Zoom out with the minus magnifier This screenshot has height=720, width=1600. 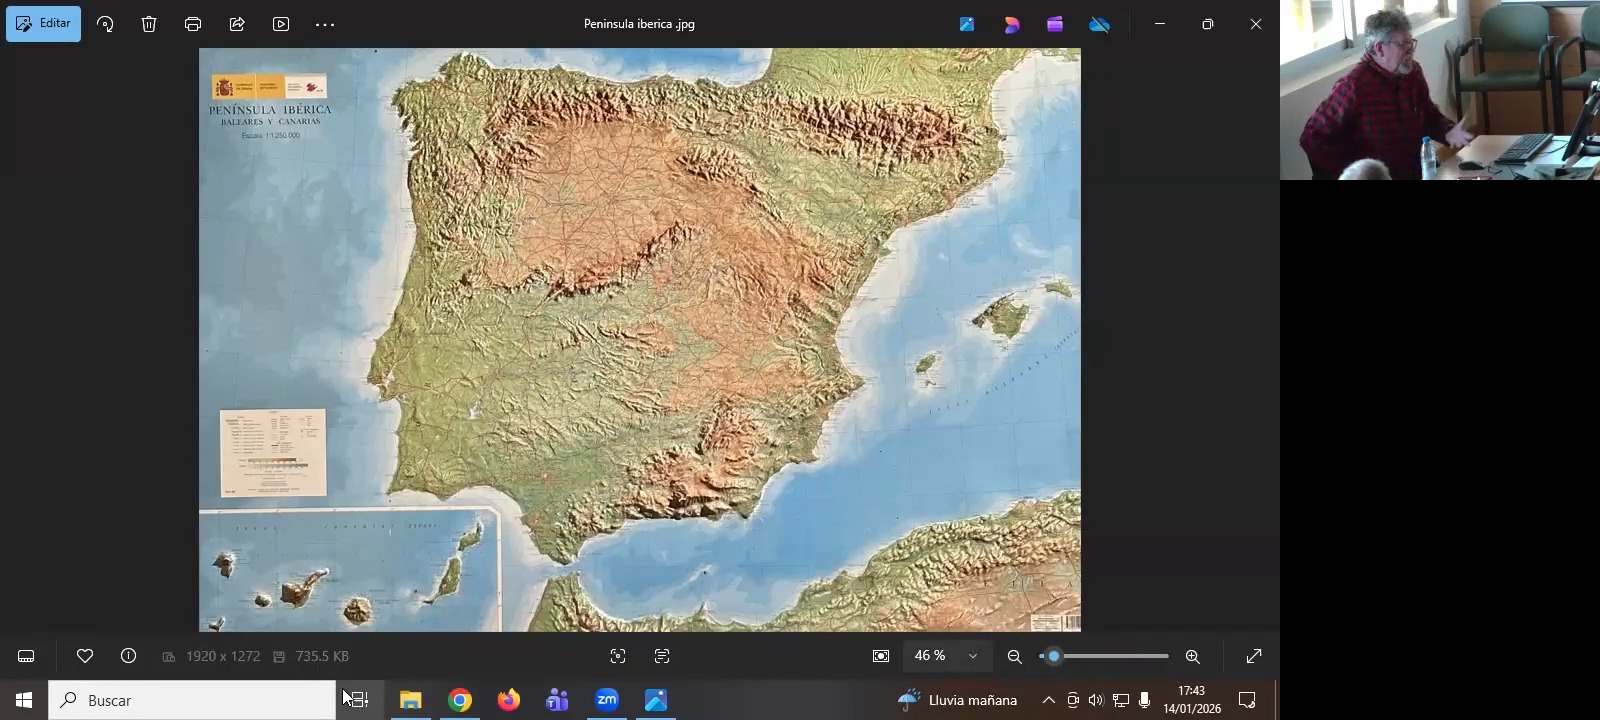pos(1015,657)
